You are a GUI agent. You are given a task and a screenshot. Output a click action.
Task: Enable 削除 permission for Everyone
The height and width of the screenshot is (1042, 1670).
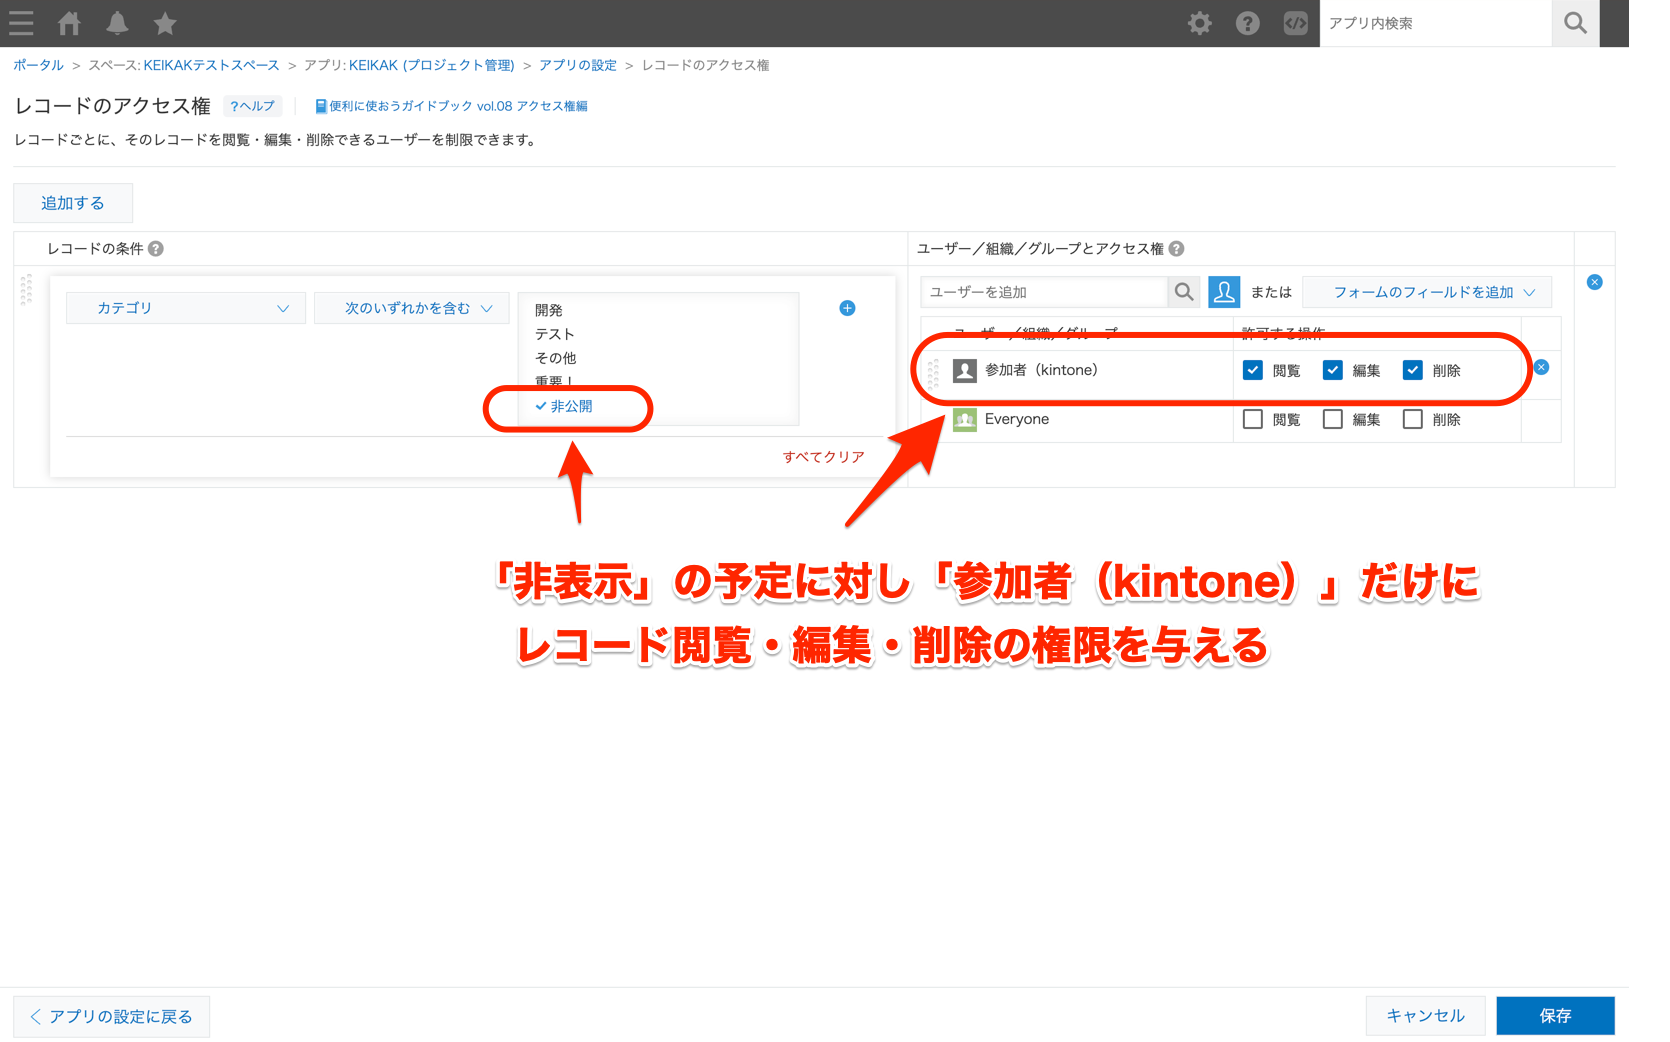pyautogui.click(x=1413, y=419)
